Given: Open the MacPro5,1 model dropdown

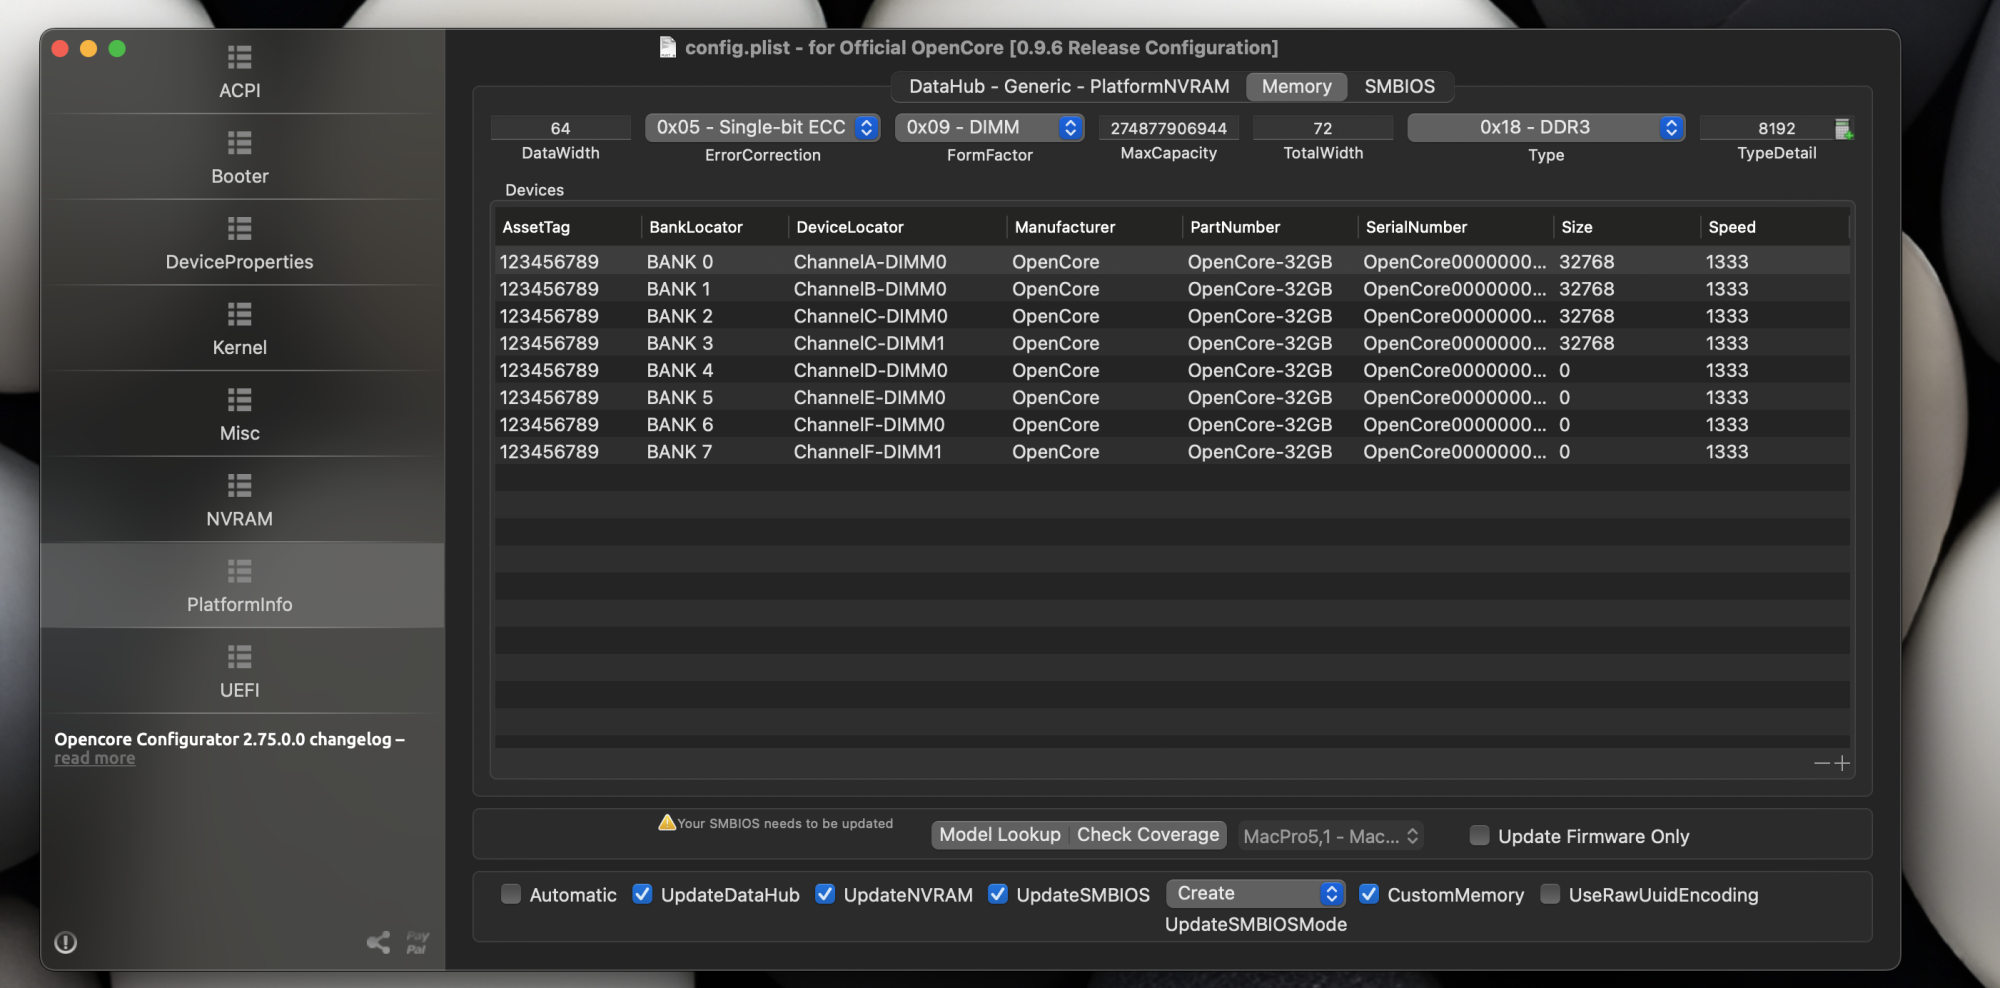Looking at the screenshot, I should [x=1330, y=836].
